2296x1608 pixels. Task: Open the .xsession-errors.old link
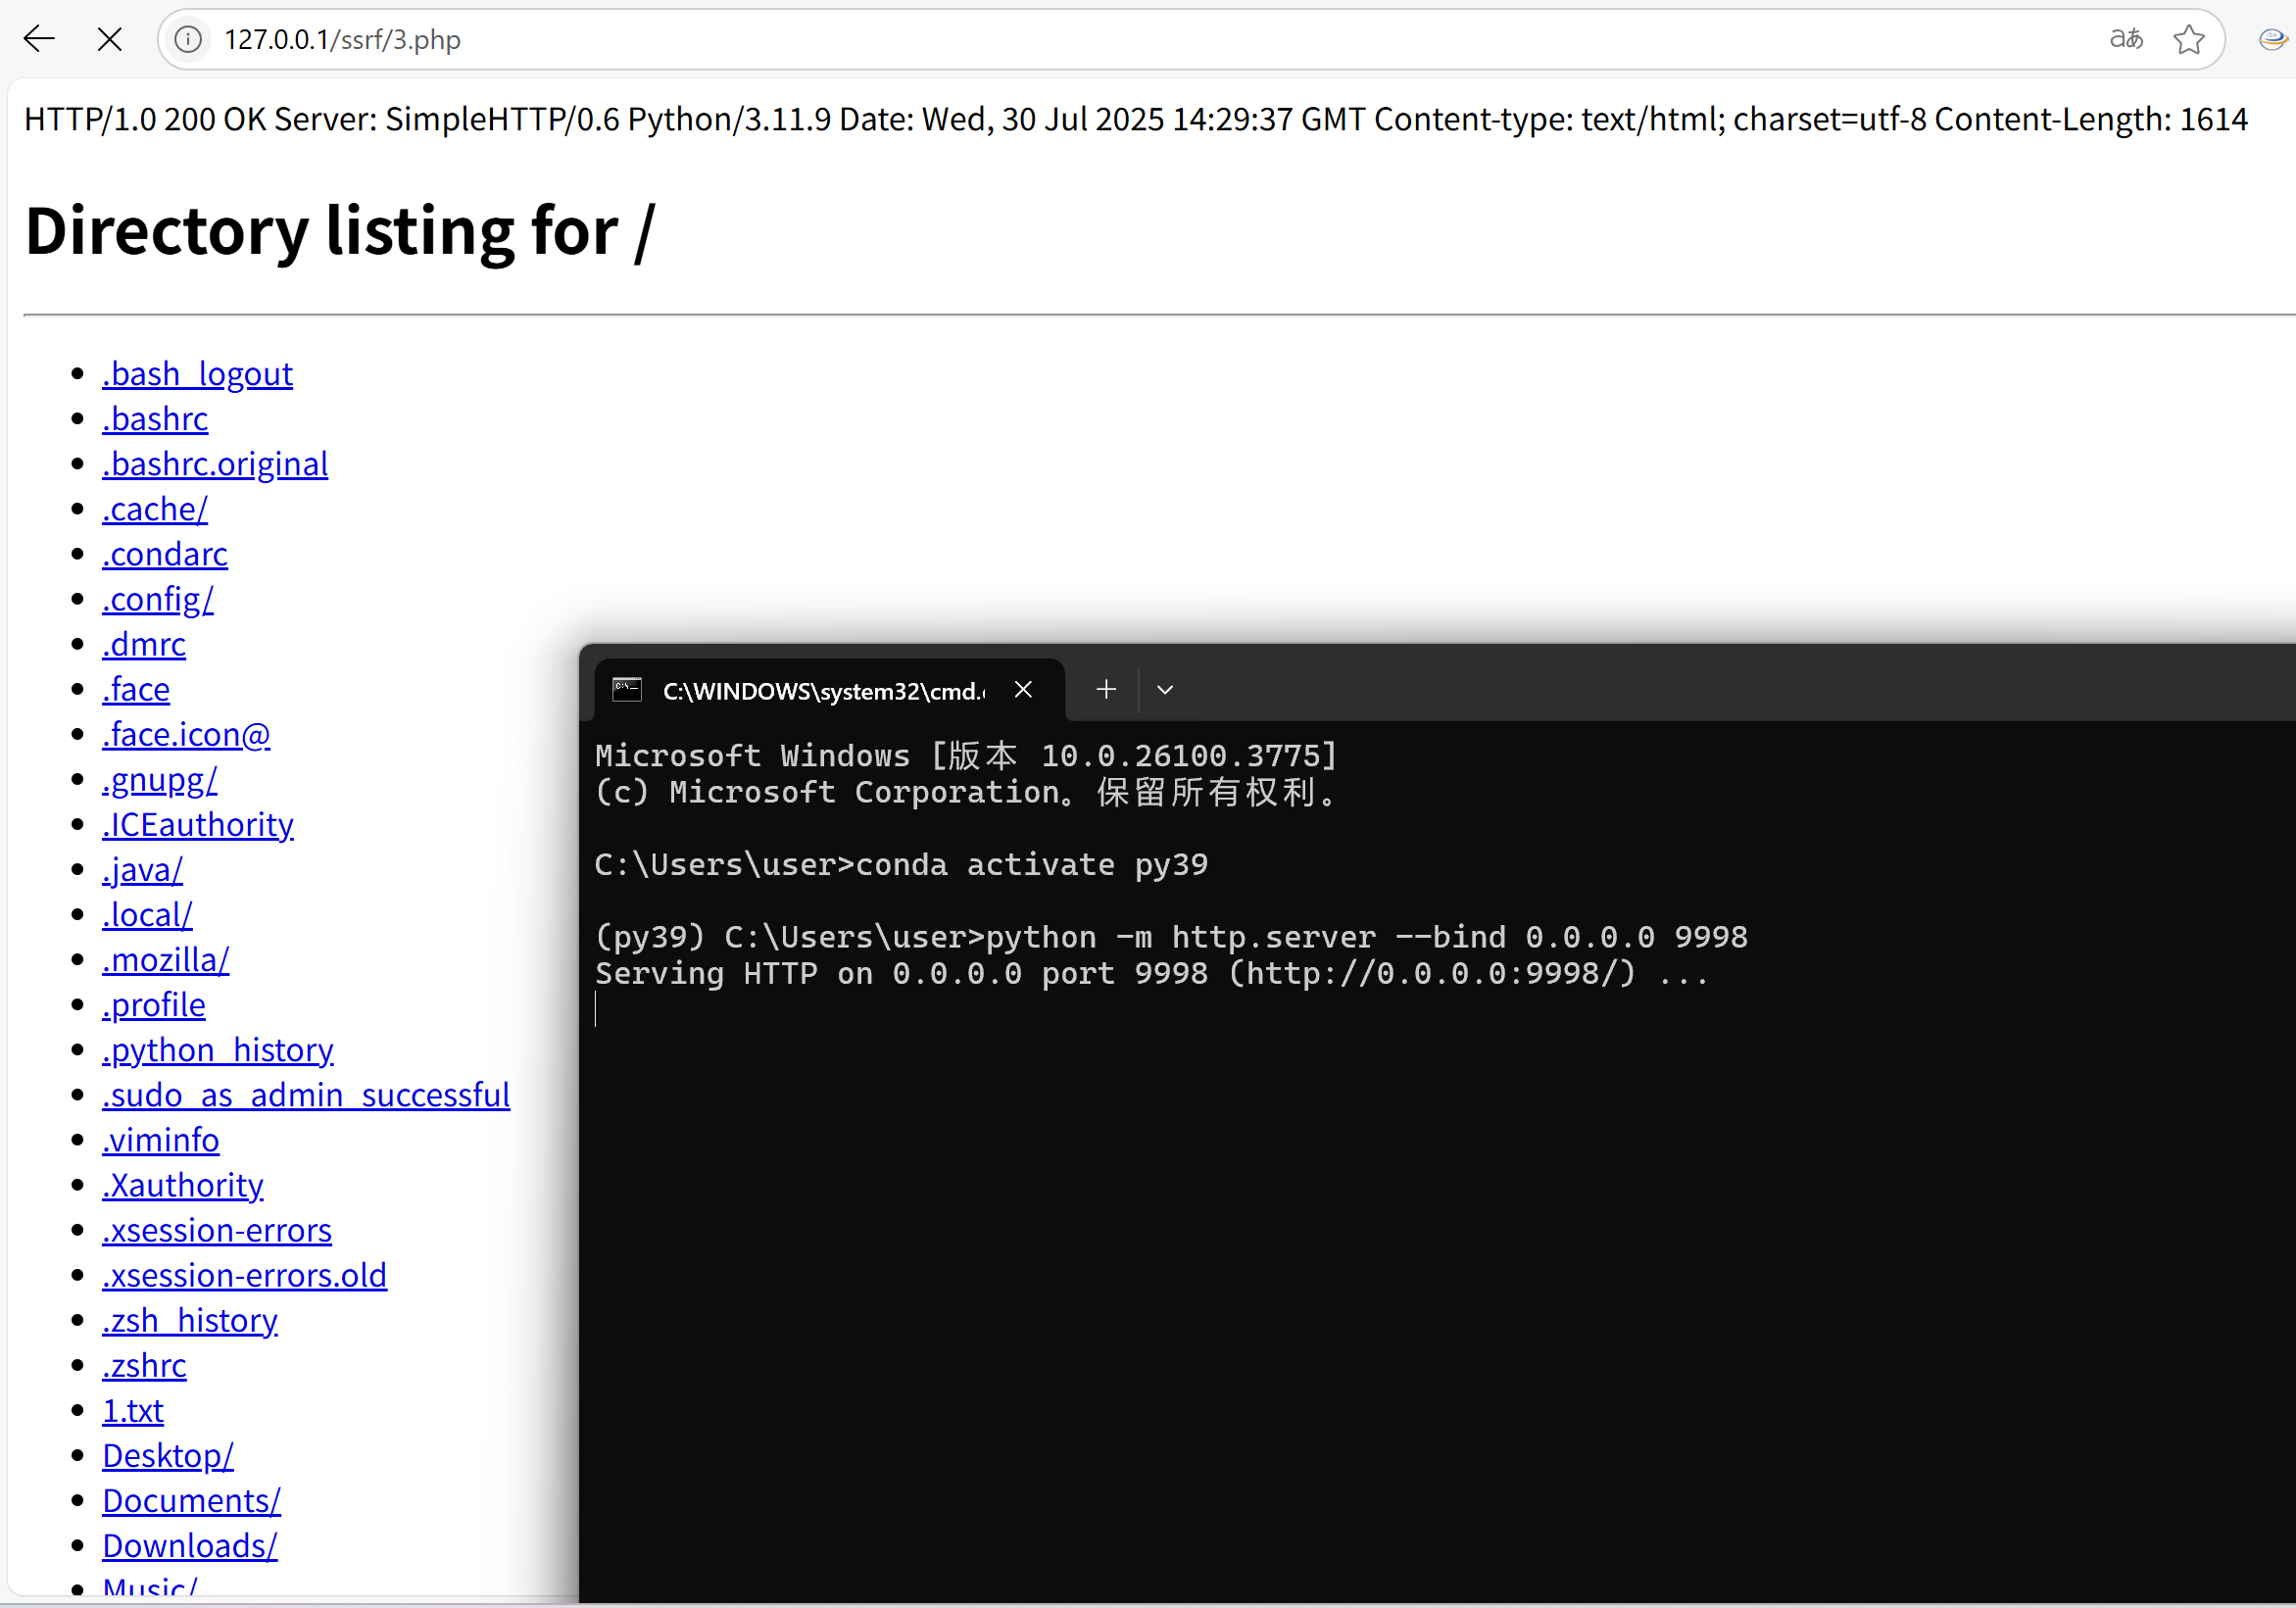245,1274
